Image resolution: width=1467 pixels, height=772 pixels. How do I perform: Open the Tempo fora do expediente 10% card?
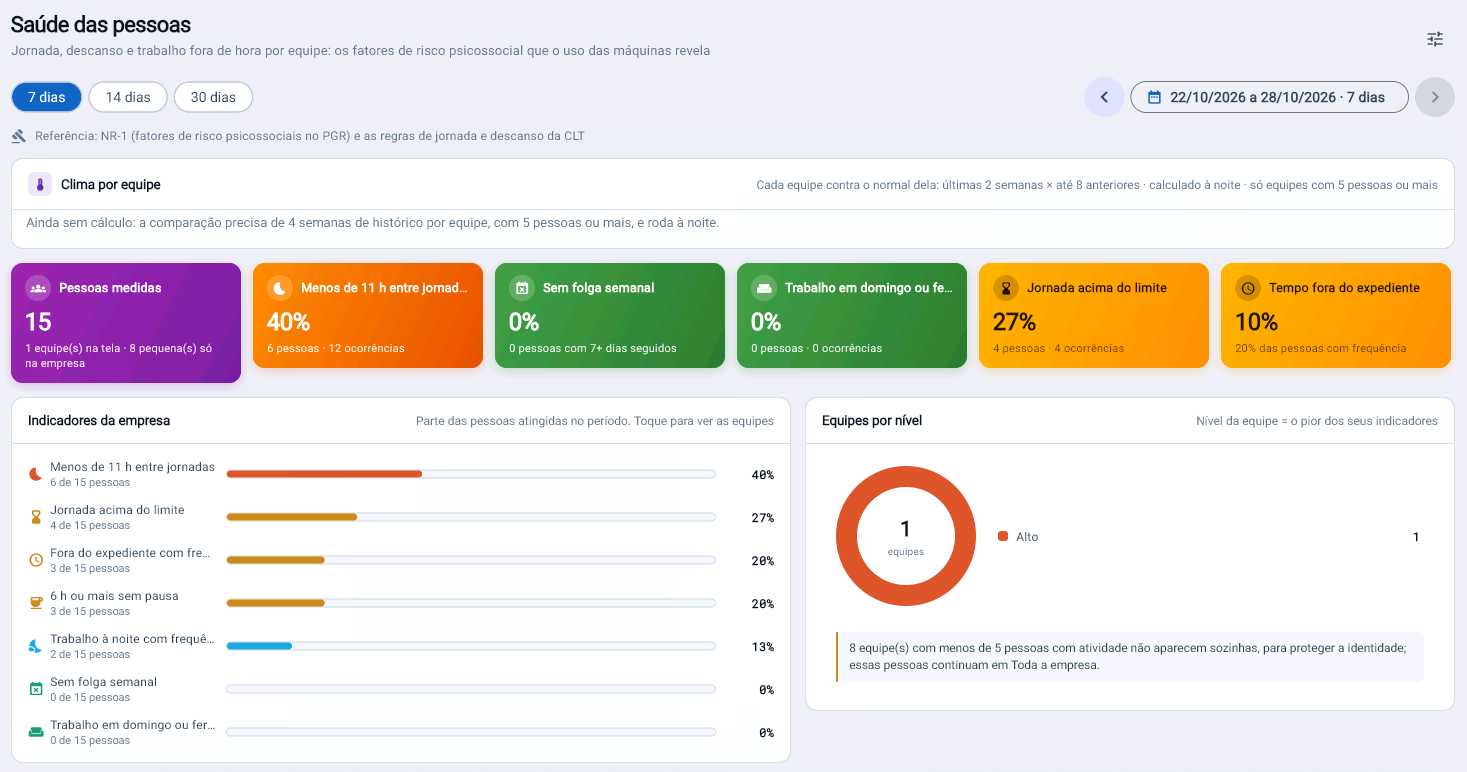pos(1336,316)
